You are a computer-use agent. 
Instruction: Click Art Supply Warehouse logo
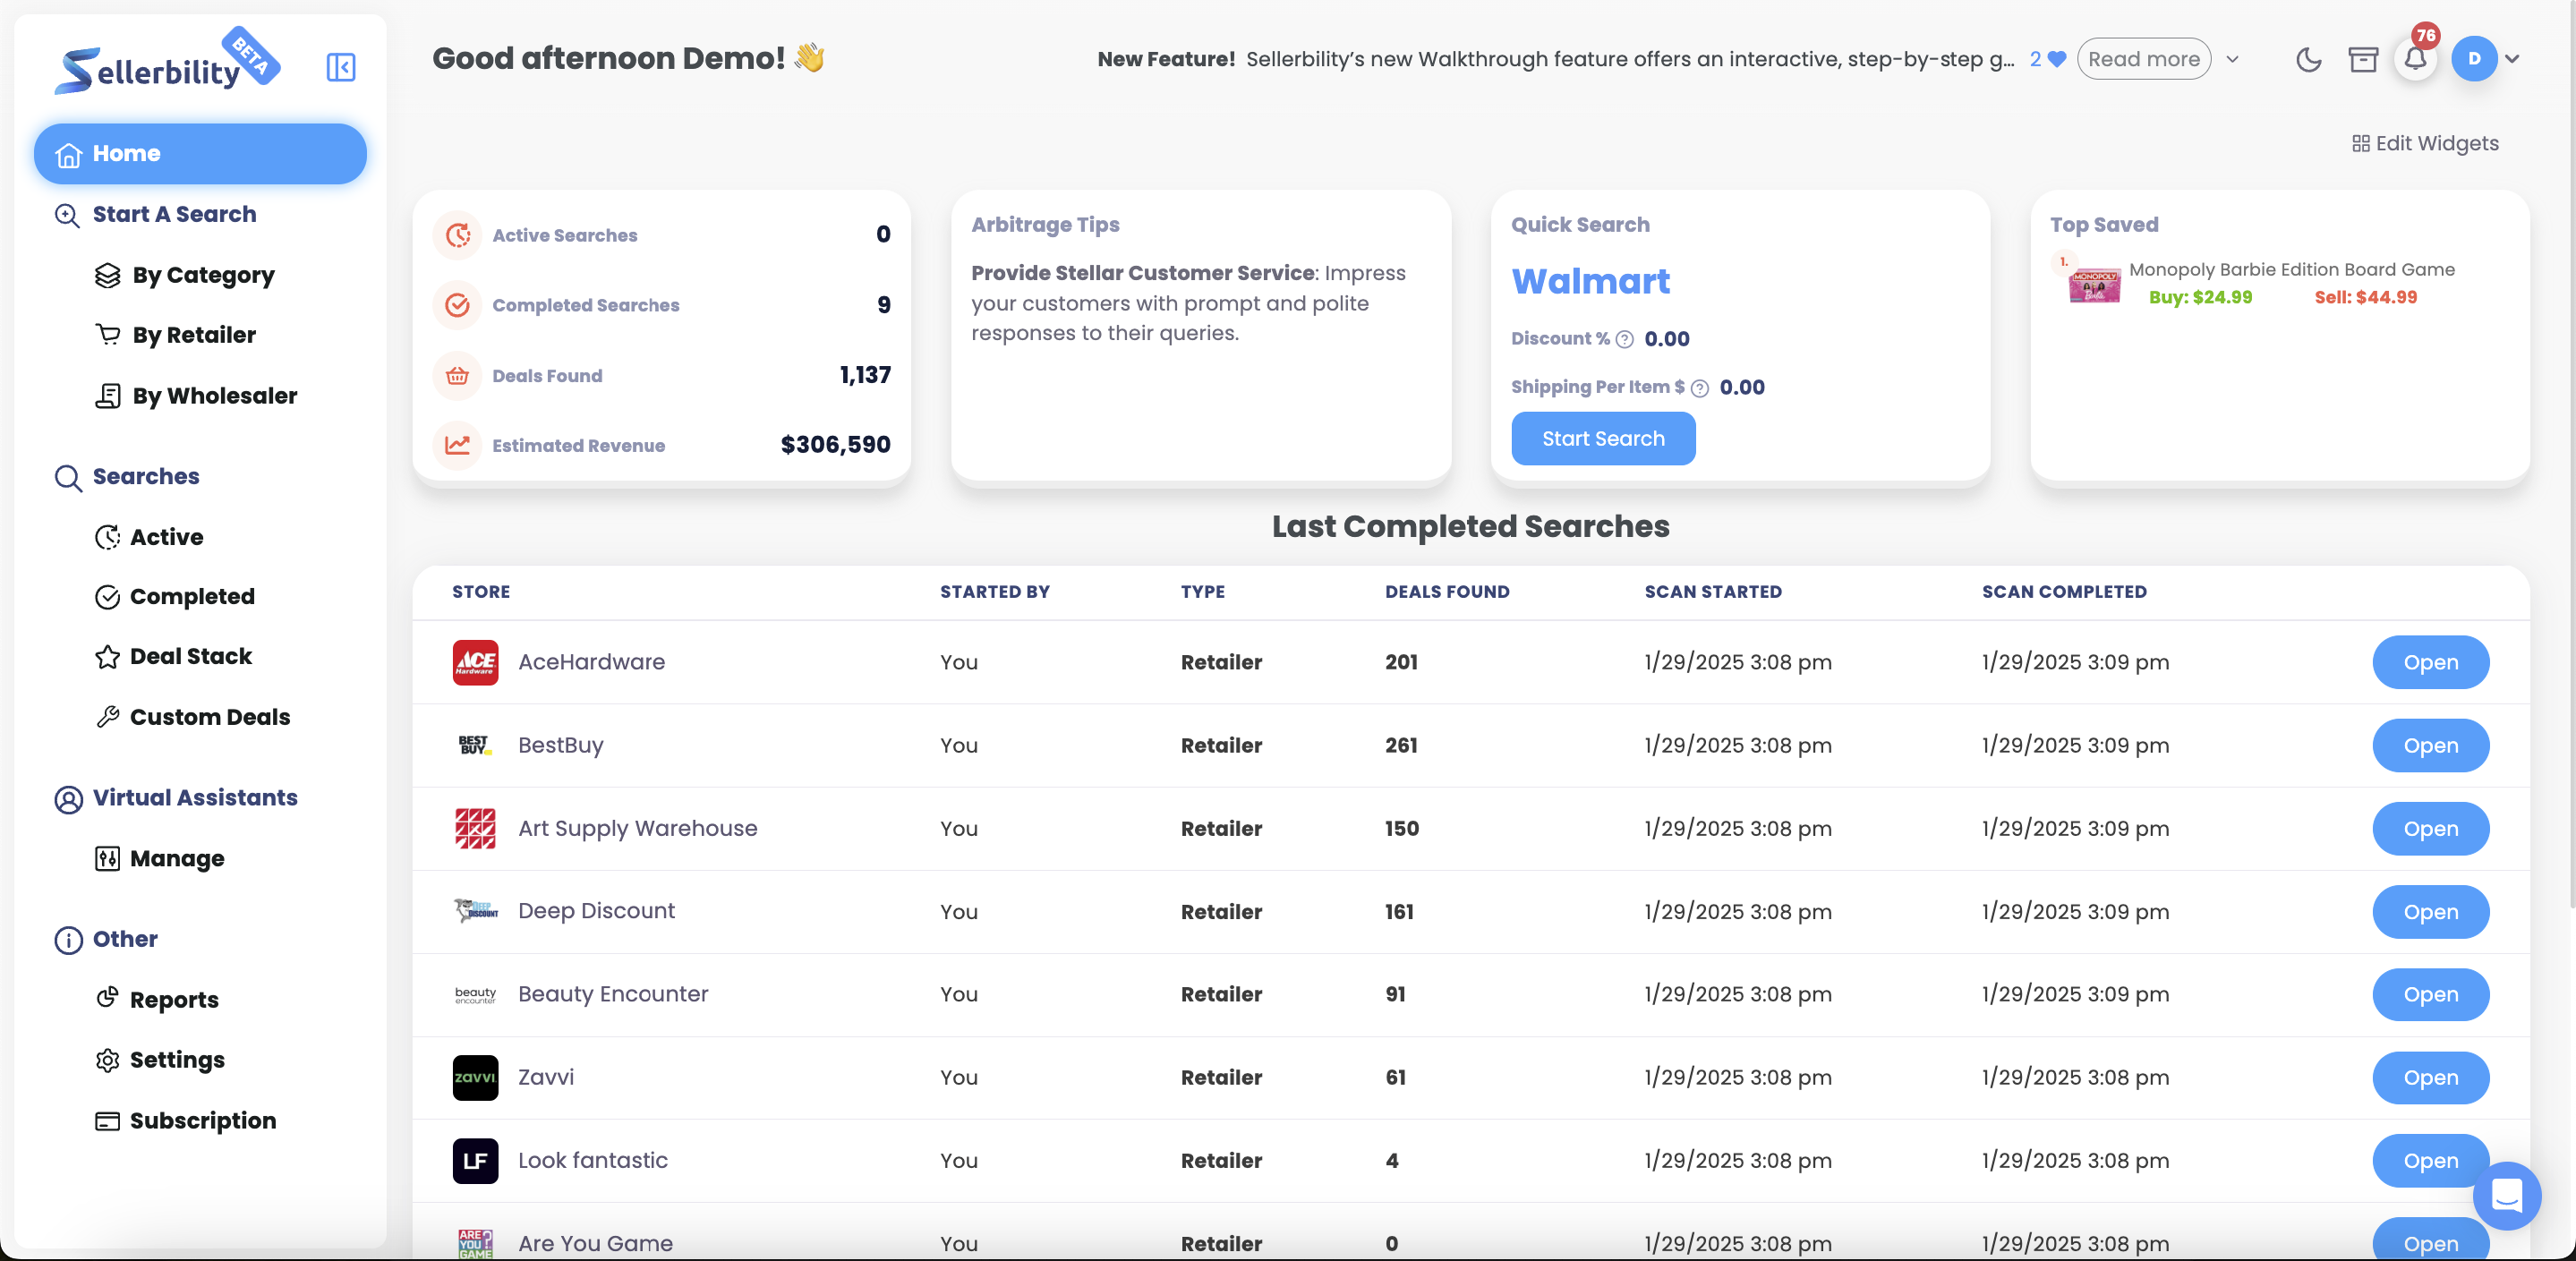pos(475,828)
